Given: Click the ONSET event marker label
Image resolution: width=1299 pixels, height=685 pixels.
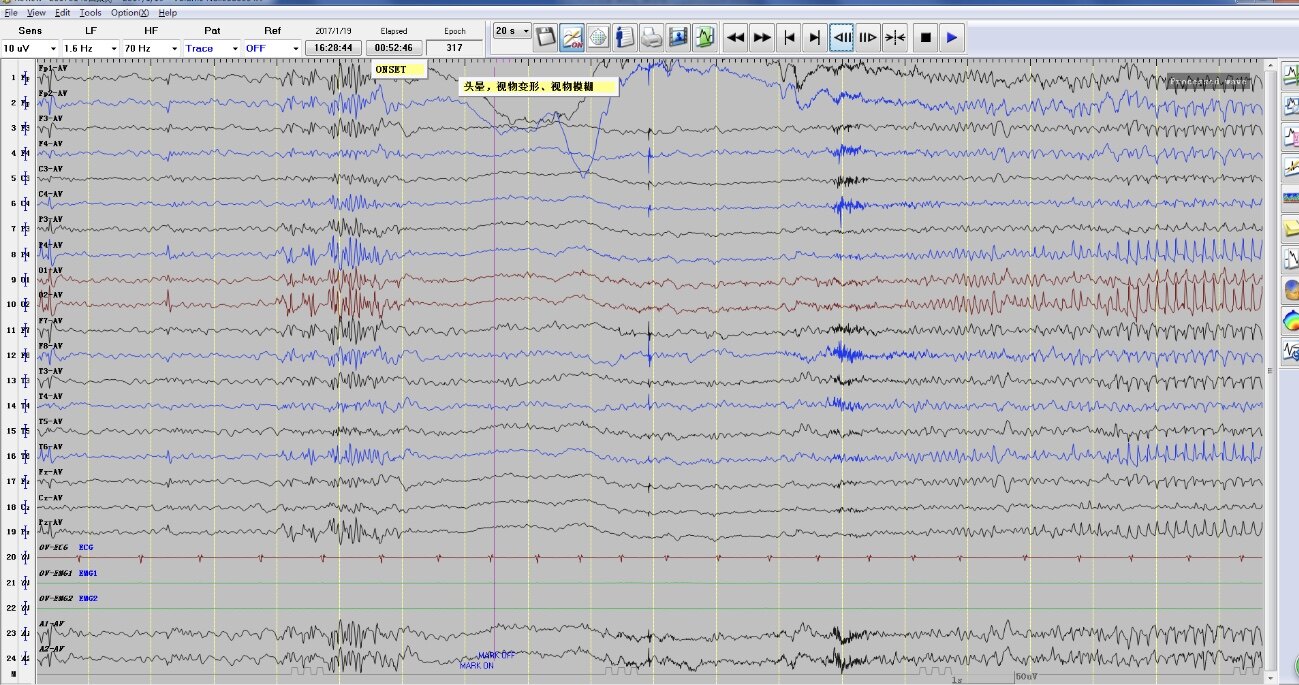Looking at the screenshot, I should [x=399, y=69].
